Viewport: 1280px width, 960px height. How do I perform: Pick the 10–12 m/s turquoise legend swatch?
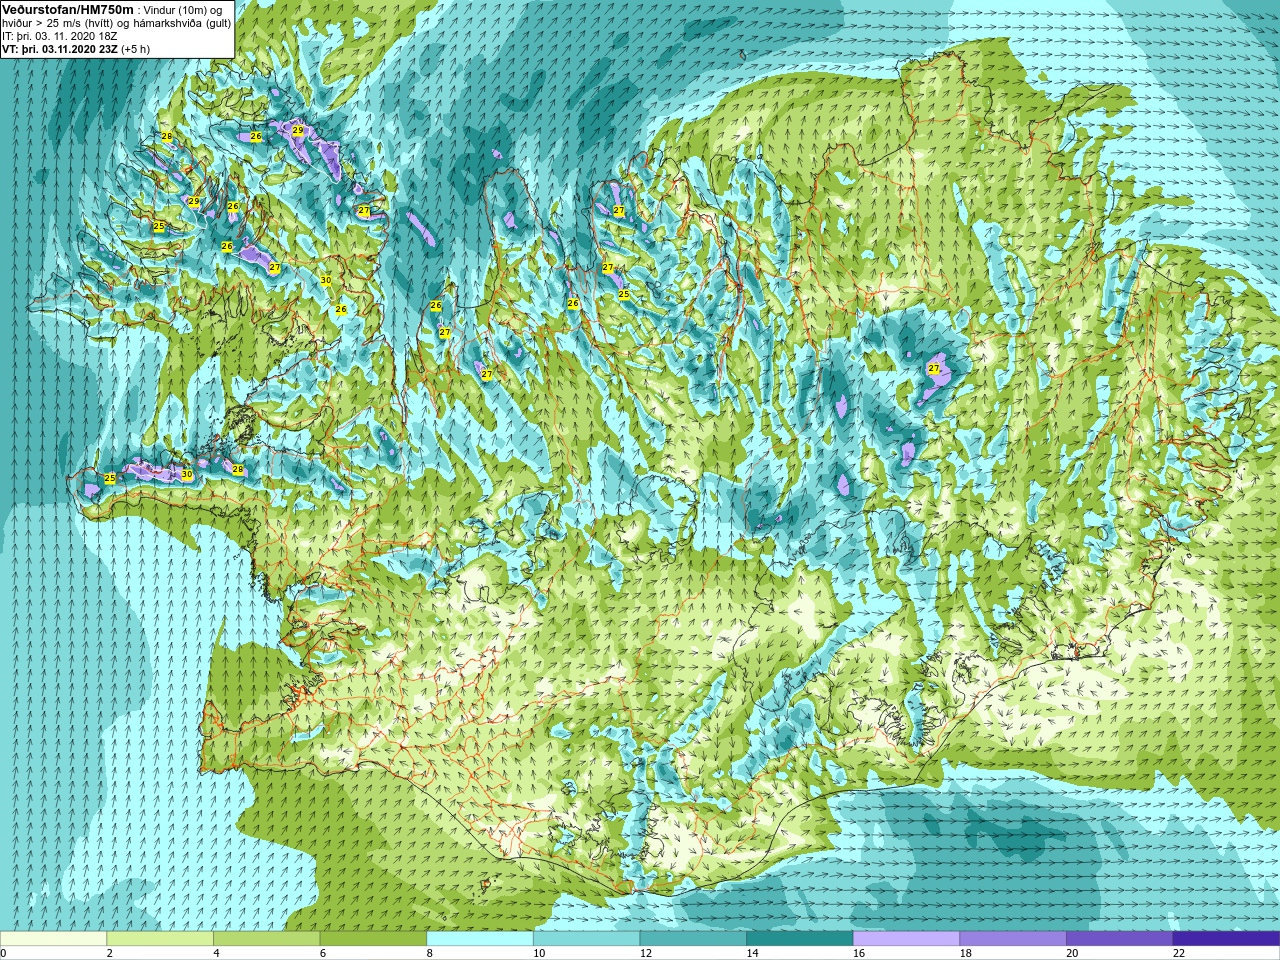587,939
